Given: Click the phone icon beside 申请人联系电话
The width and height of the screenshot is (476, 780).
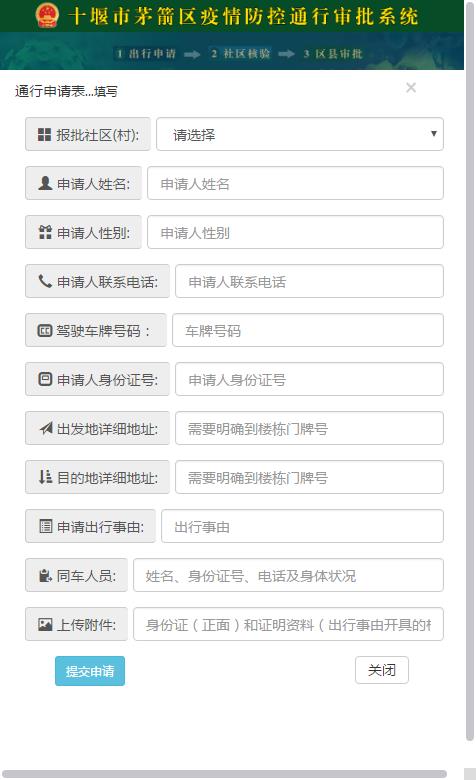Looking at the screenshot, I should [x=45, y=281].
